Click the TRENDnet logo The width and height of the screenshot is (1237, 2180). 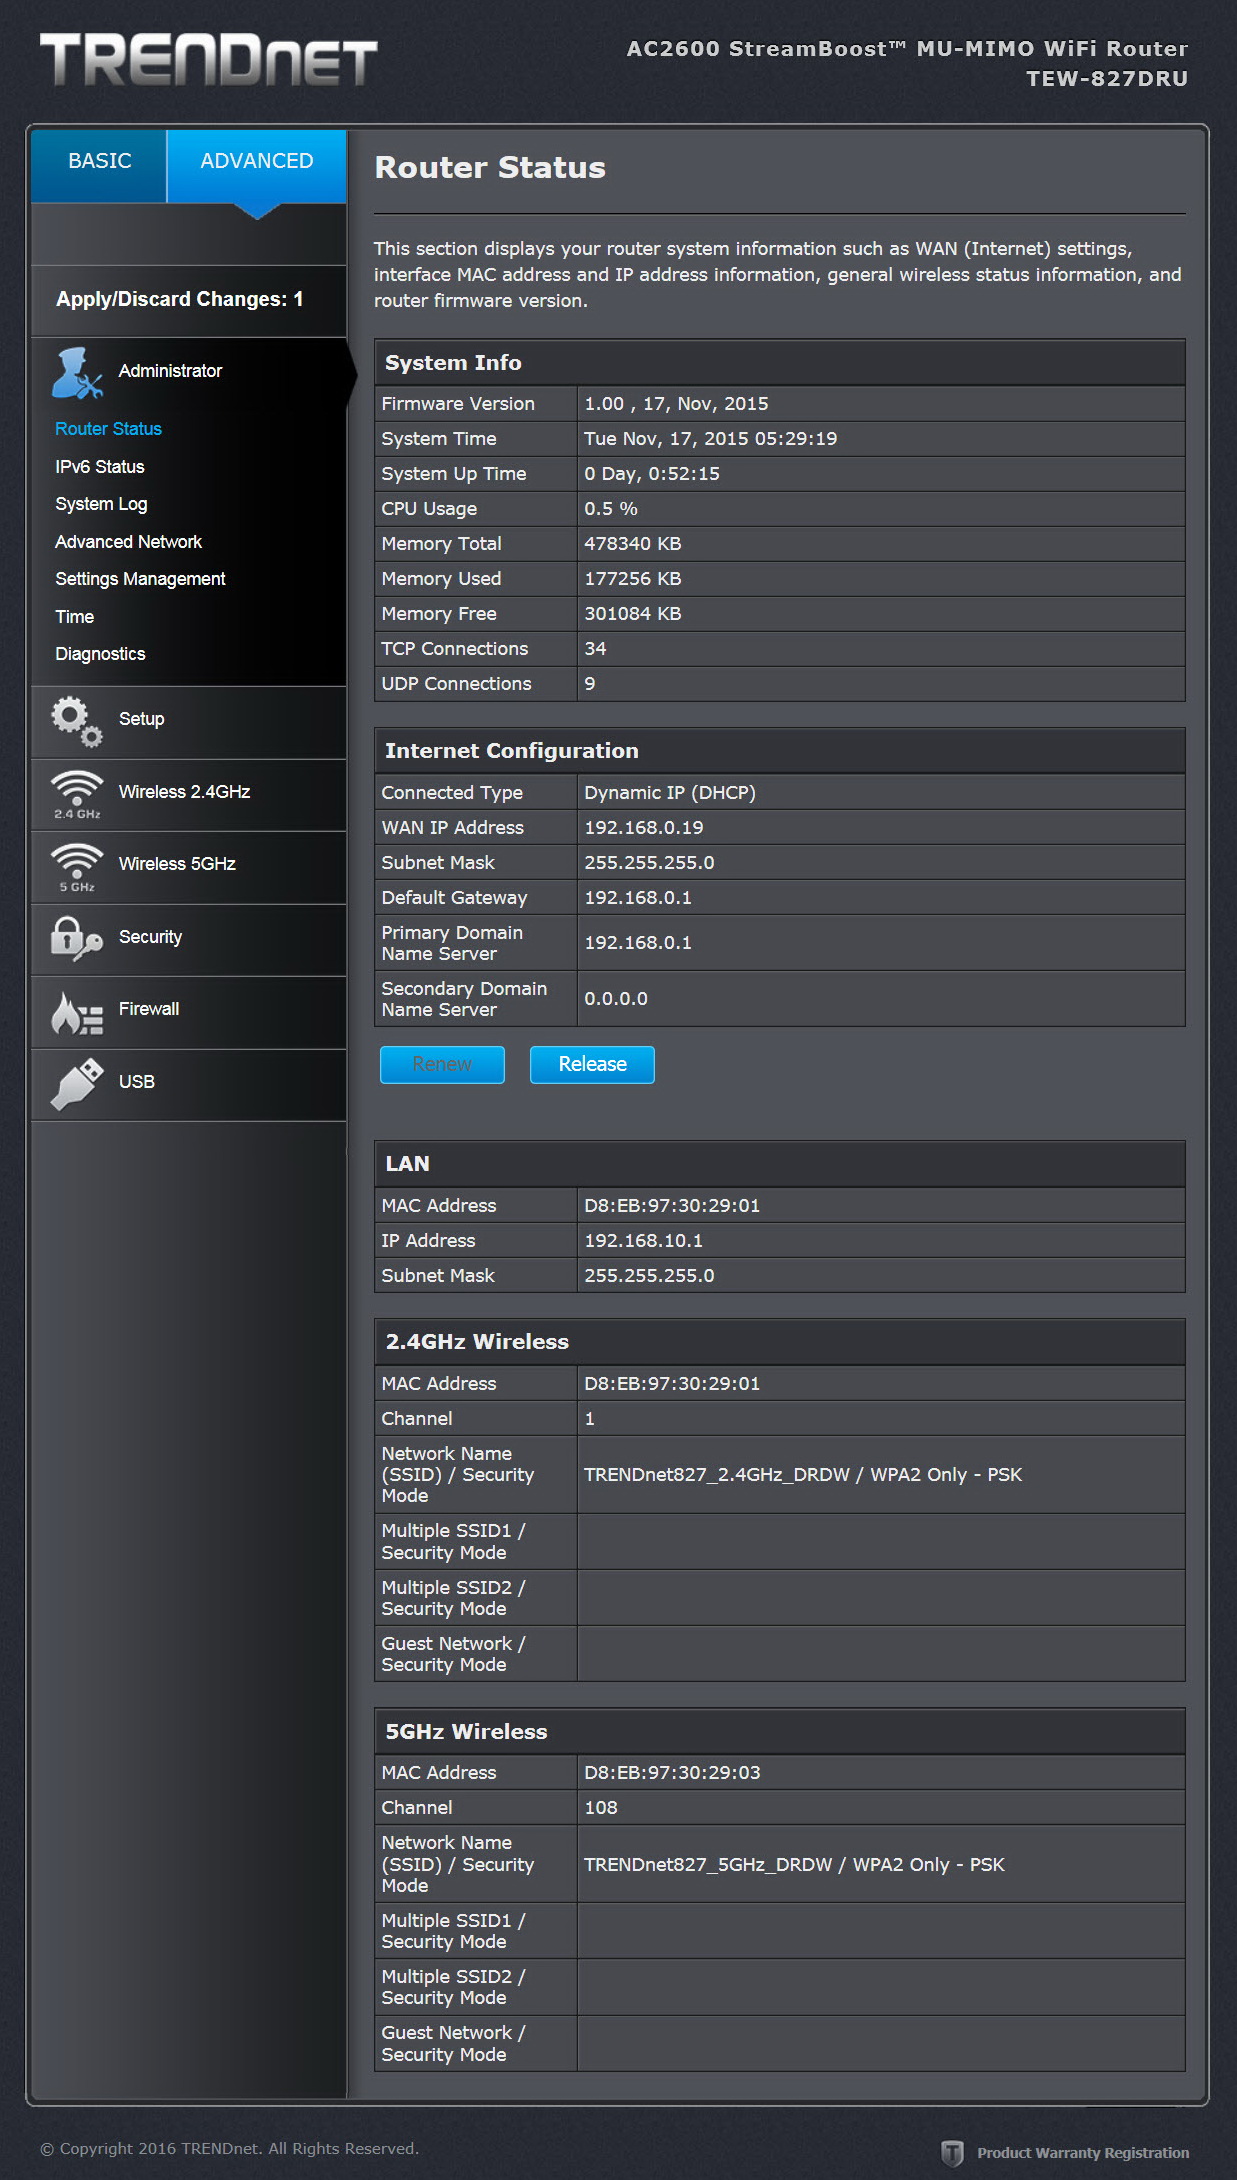point(208,60)
